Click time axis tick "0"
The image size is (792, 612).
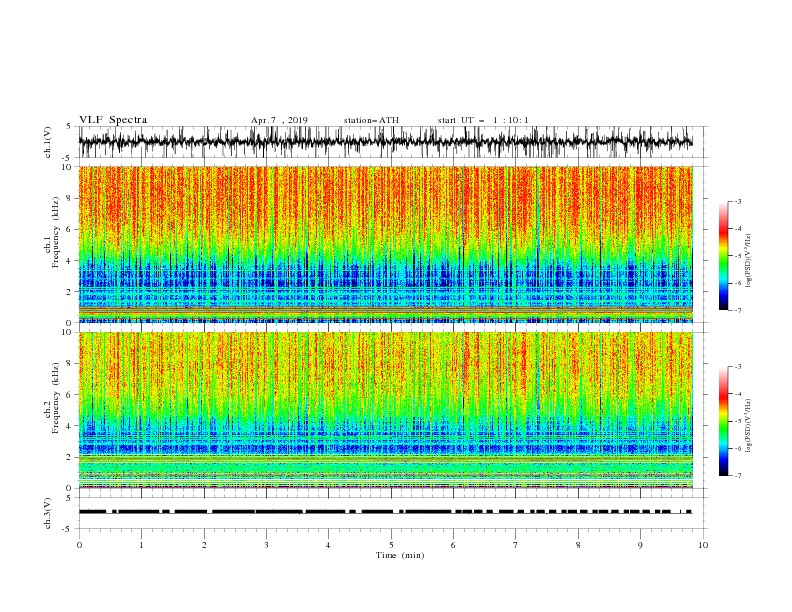point(79,545)
